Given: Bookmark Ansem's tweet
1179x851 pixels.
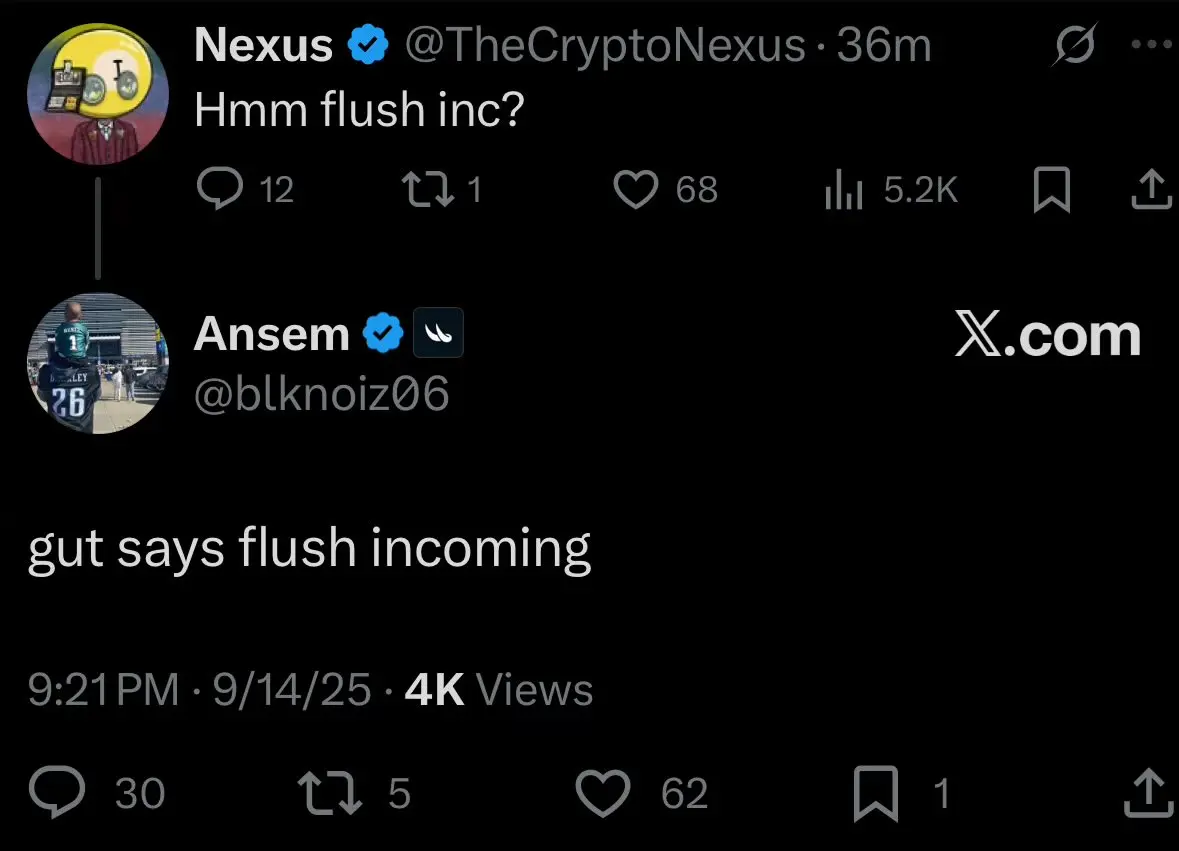Looking at the screenshot, I should click(x=876, y=793).
